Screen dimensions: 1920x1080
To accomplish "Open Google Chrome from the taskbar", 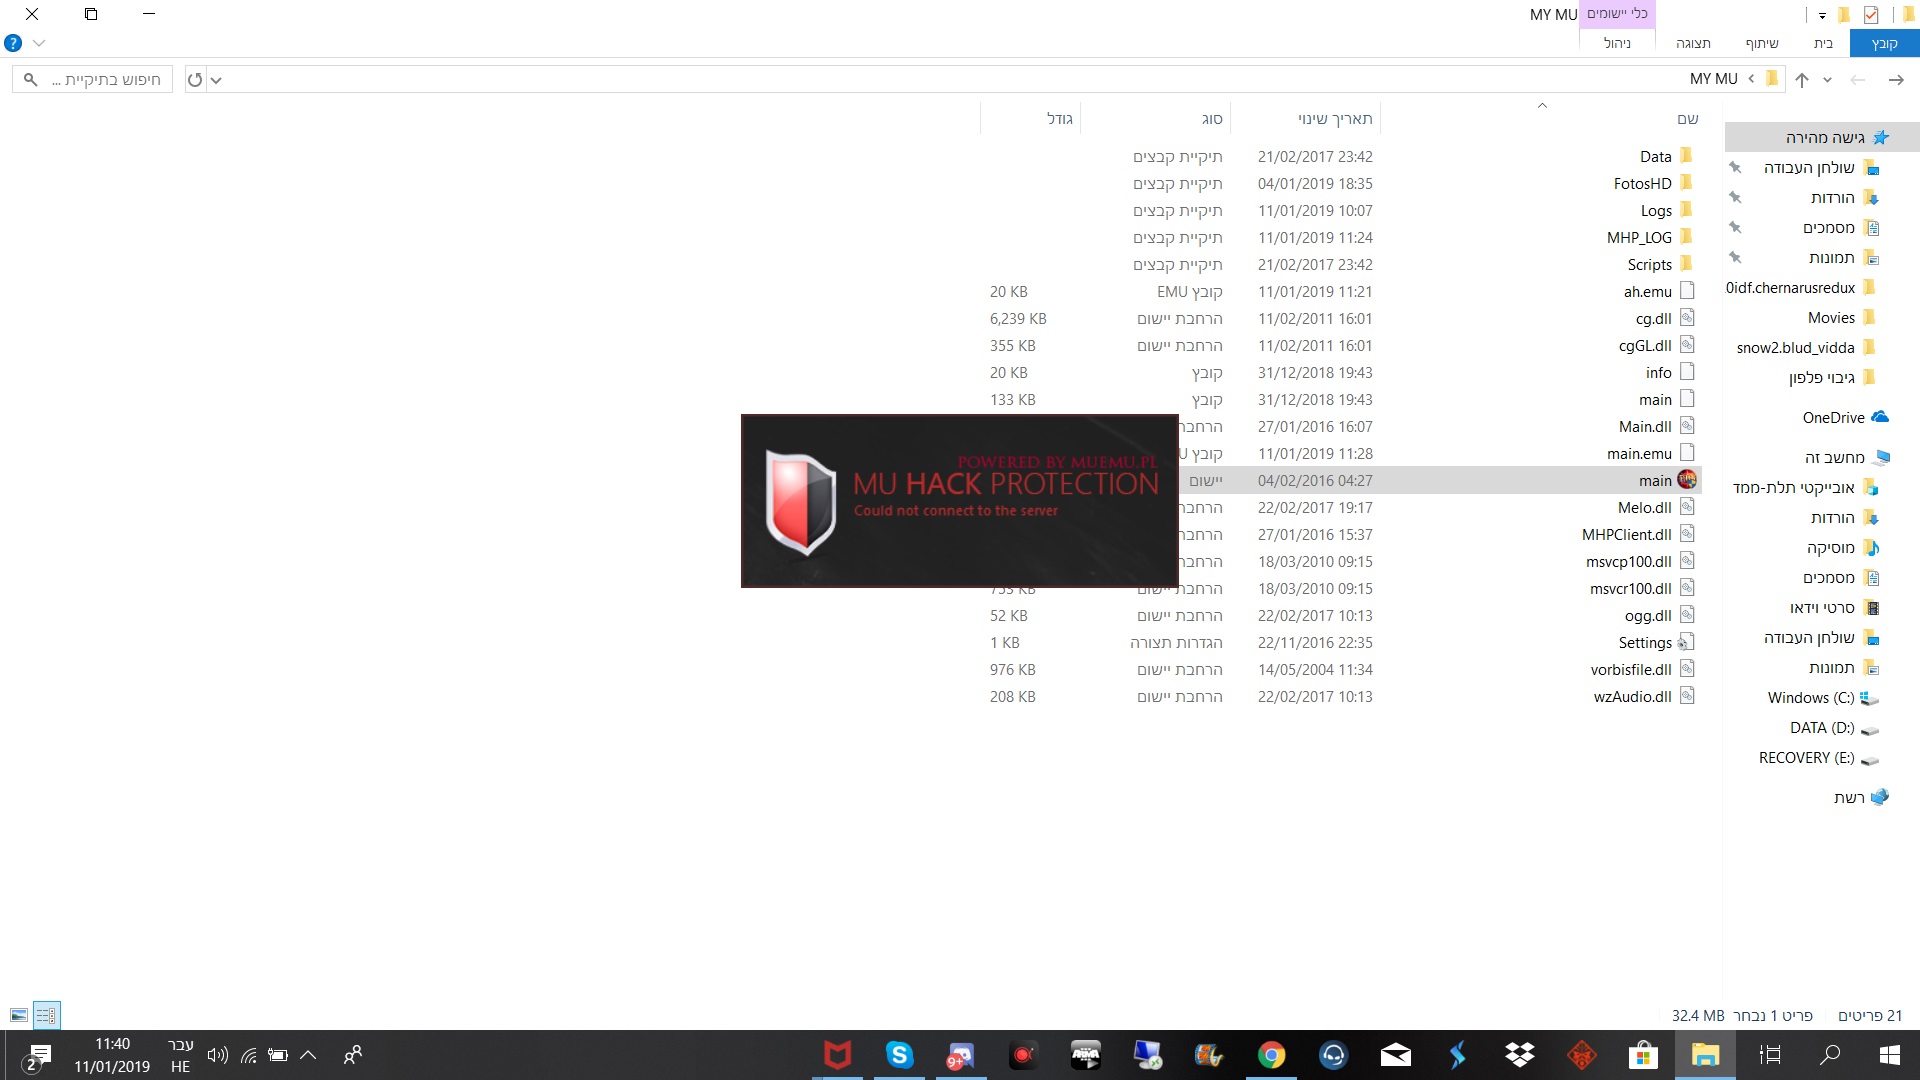I will click(x=1271, y=1055).
